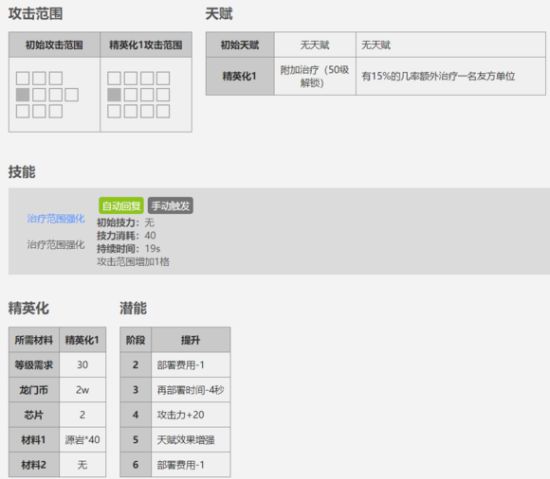The image size is (550, 479).
Task: Click the 等级需求 row label
Action: [34, 365]
